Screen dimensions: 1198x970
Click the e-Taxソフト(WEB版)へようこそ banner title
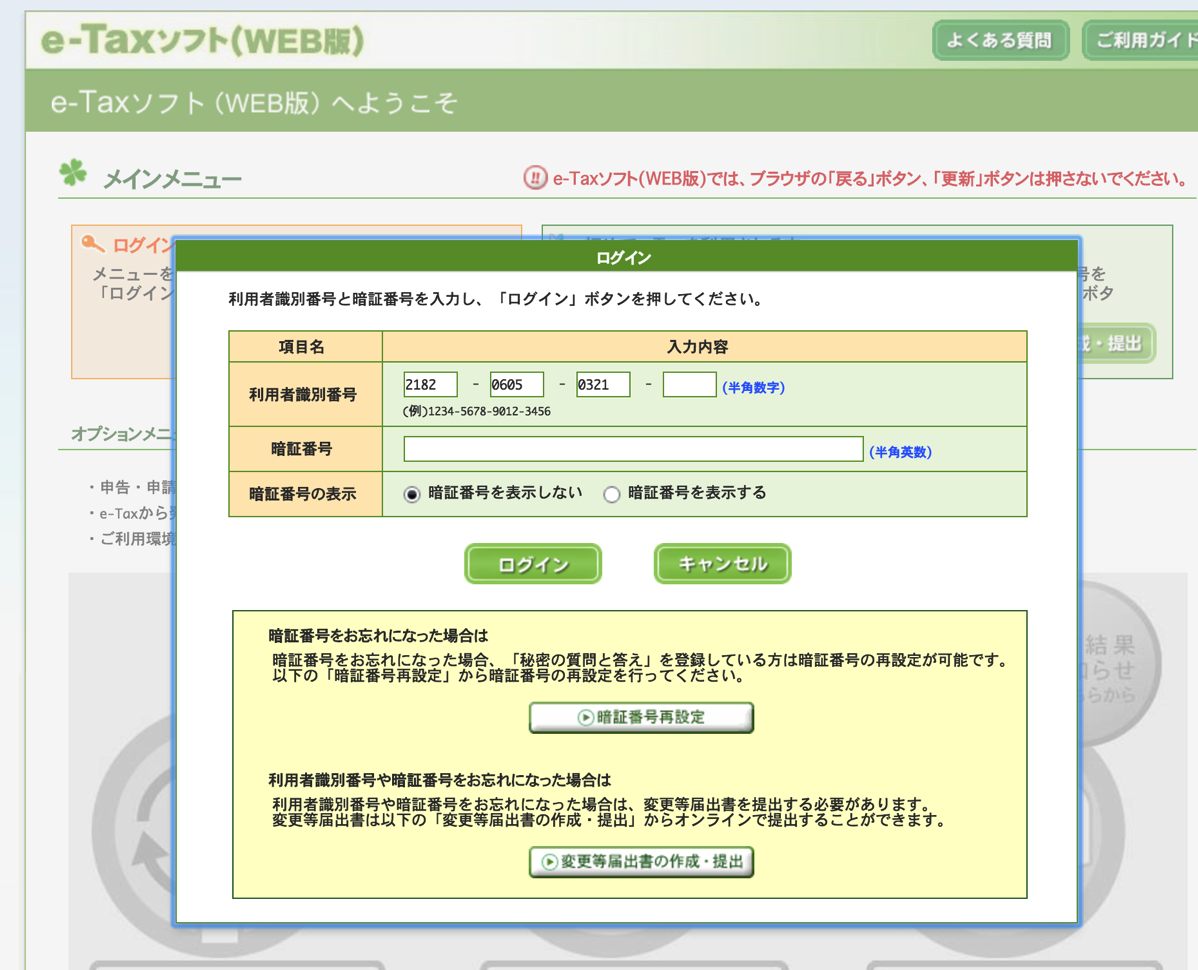pyautogui.click(x=254, y=102)
